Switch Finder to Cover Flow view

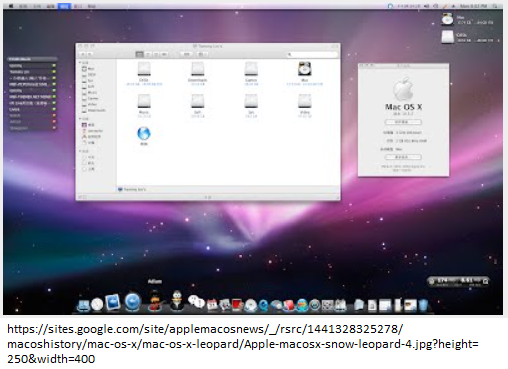pyautogui.click(x=164, y=54)
